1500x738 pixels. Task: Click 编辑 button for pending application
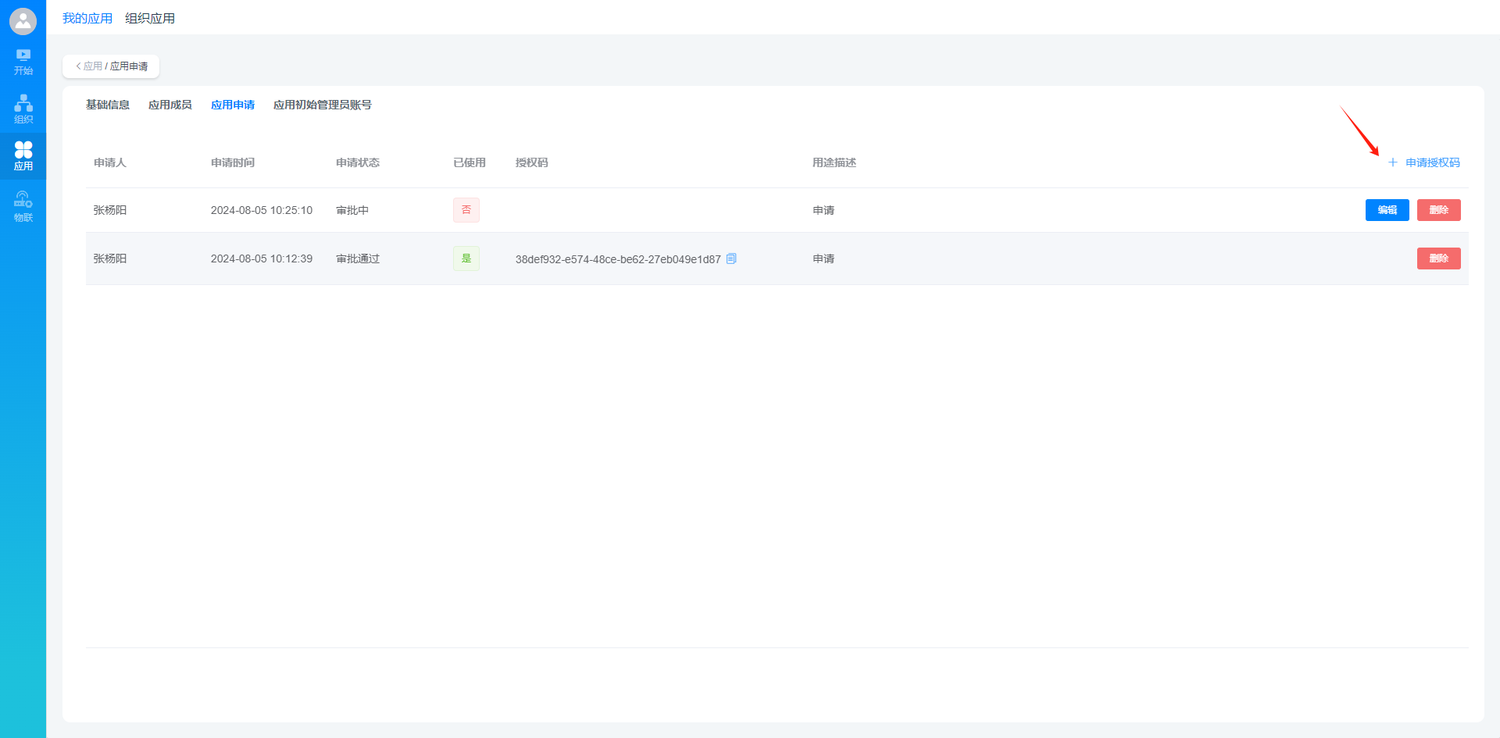[1387, 210]
